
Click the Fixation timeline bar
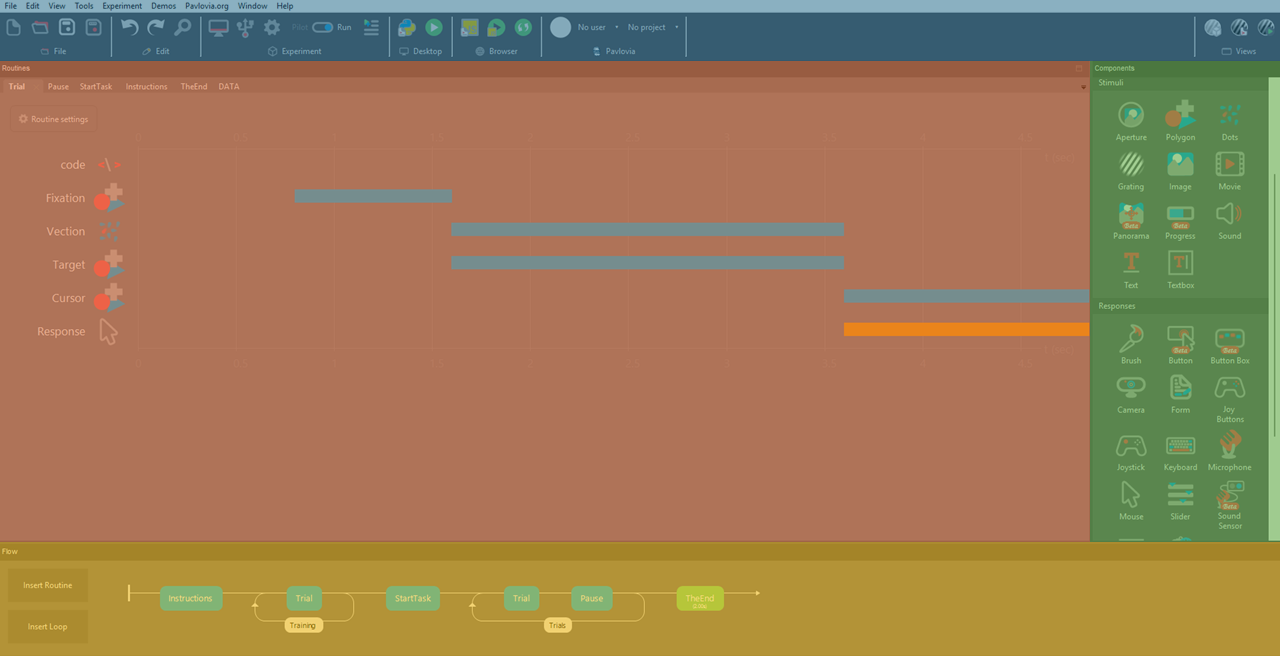(373, 197)
